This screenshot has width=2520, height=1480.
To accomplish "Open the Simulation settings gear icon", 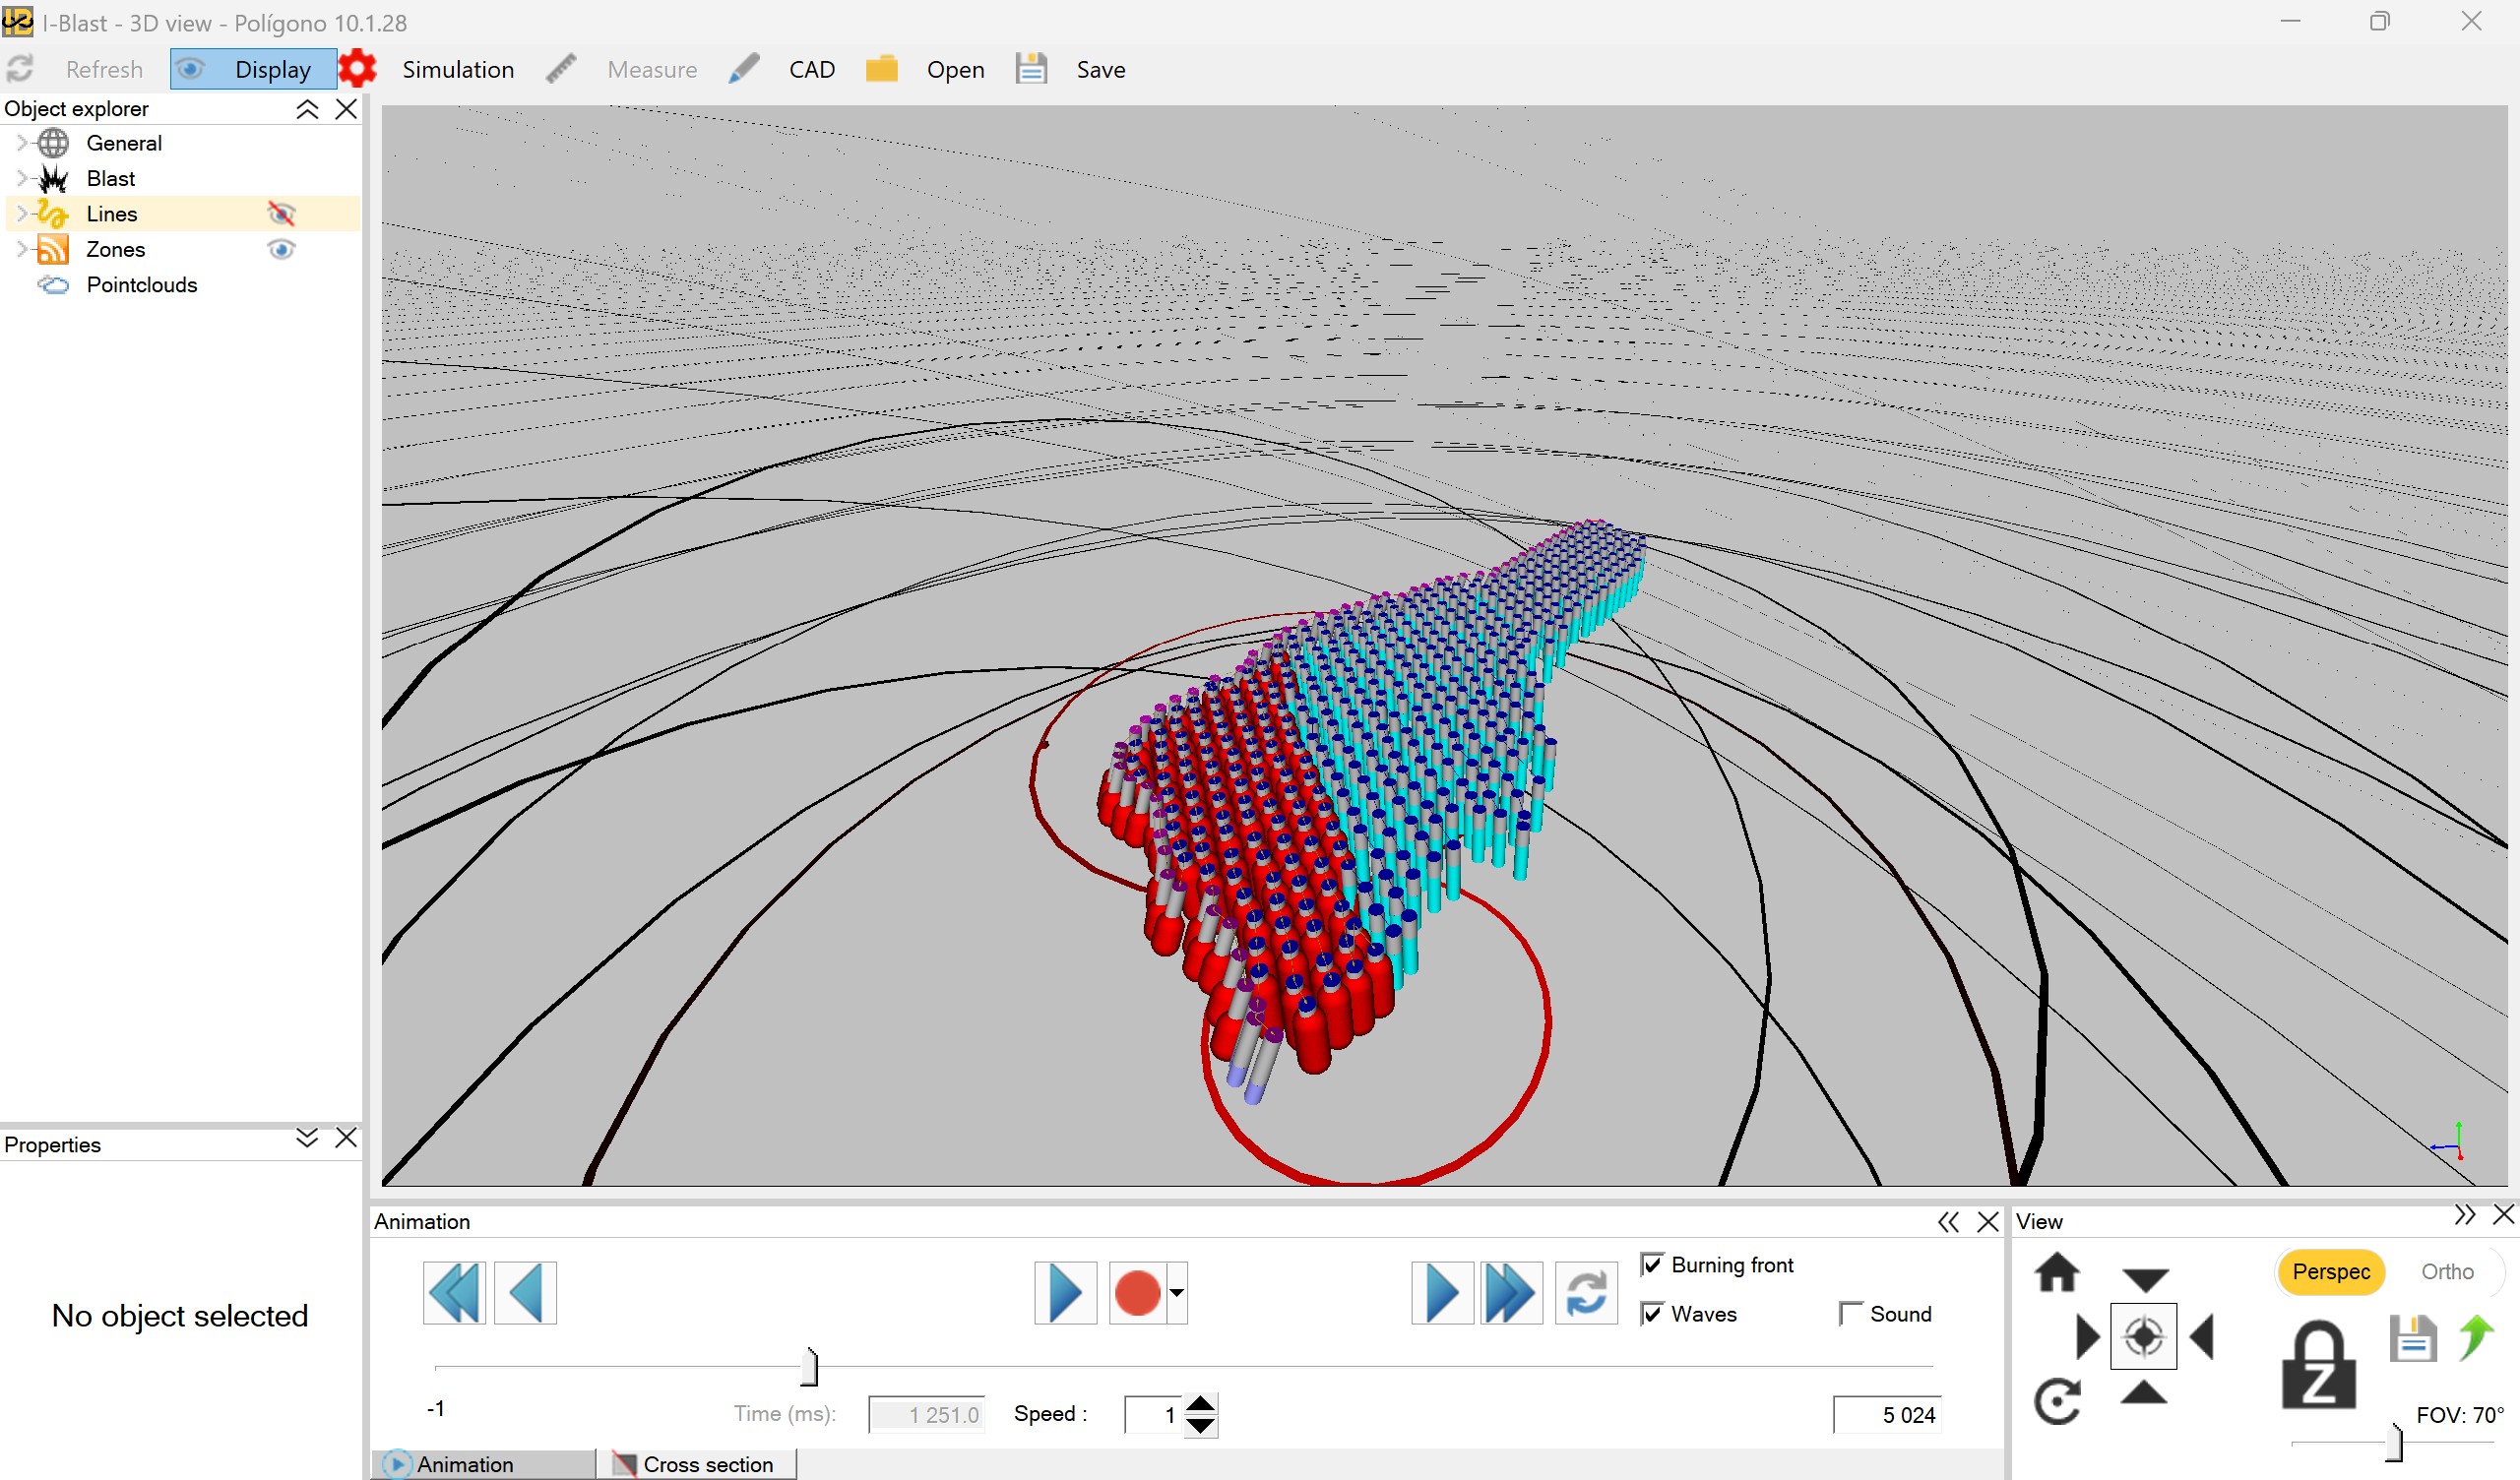I will 357,67.
